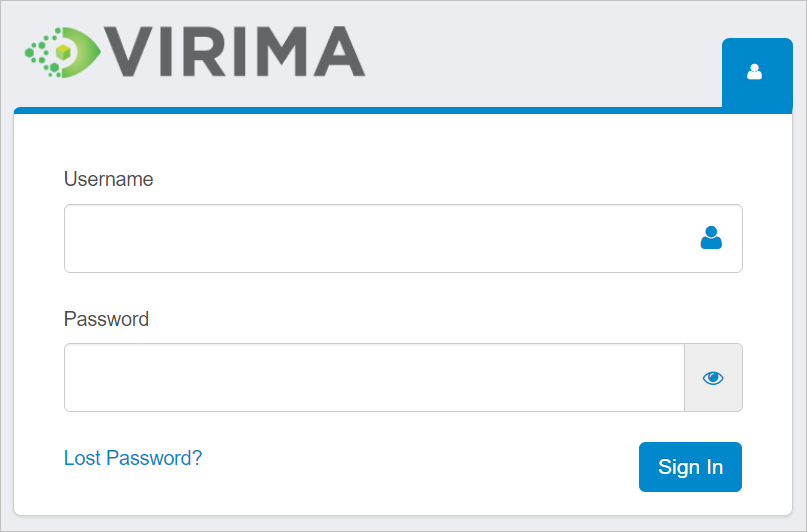
Task: Click the green Virima eye logo icon
Action: tap(62, 51)
